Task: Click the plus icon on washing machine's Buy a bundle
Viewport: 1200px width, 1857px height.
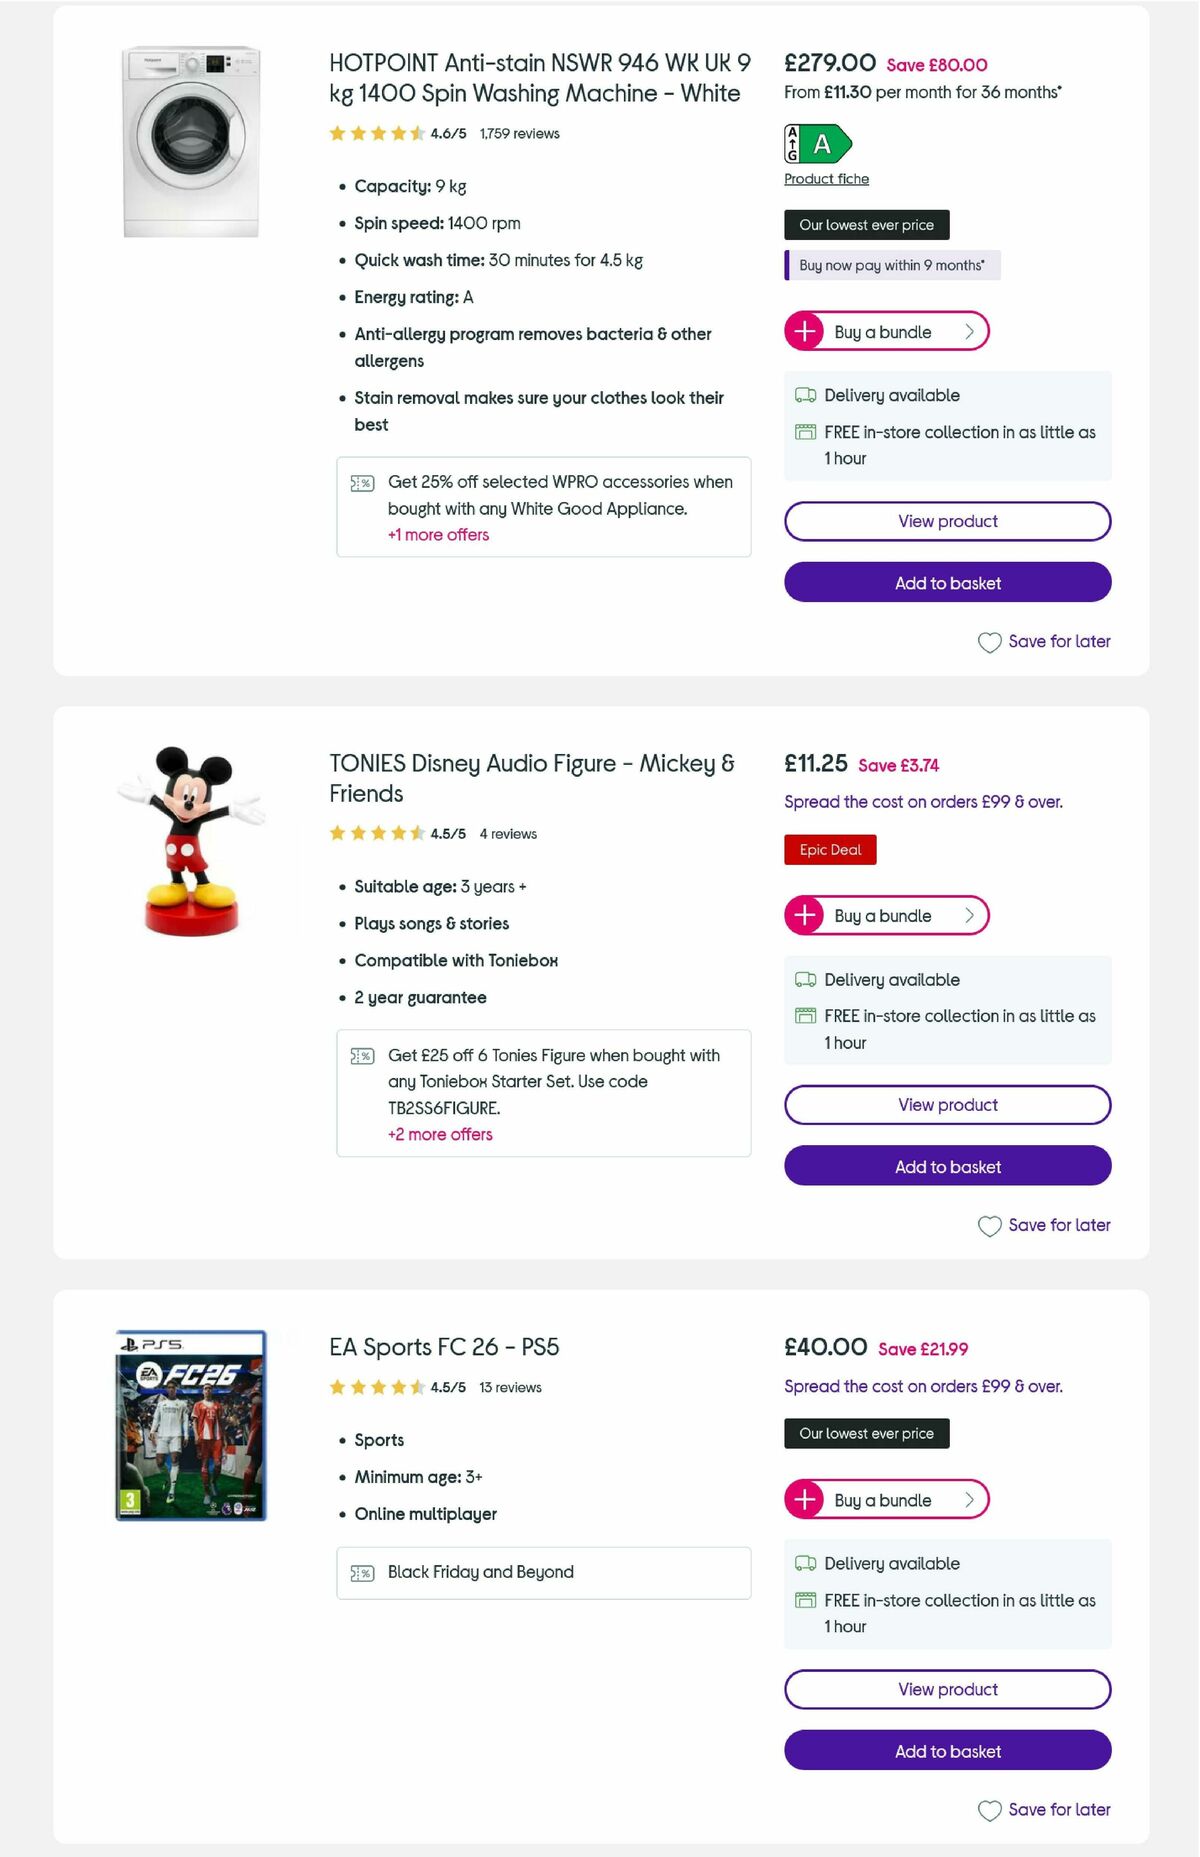Action: pyautogui.click(x=805, y=331)
